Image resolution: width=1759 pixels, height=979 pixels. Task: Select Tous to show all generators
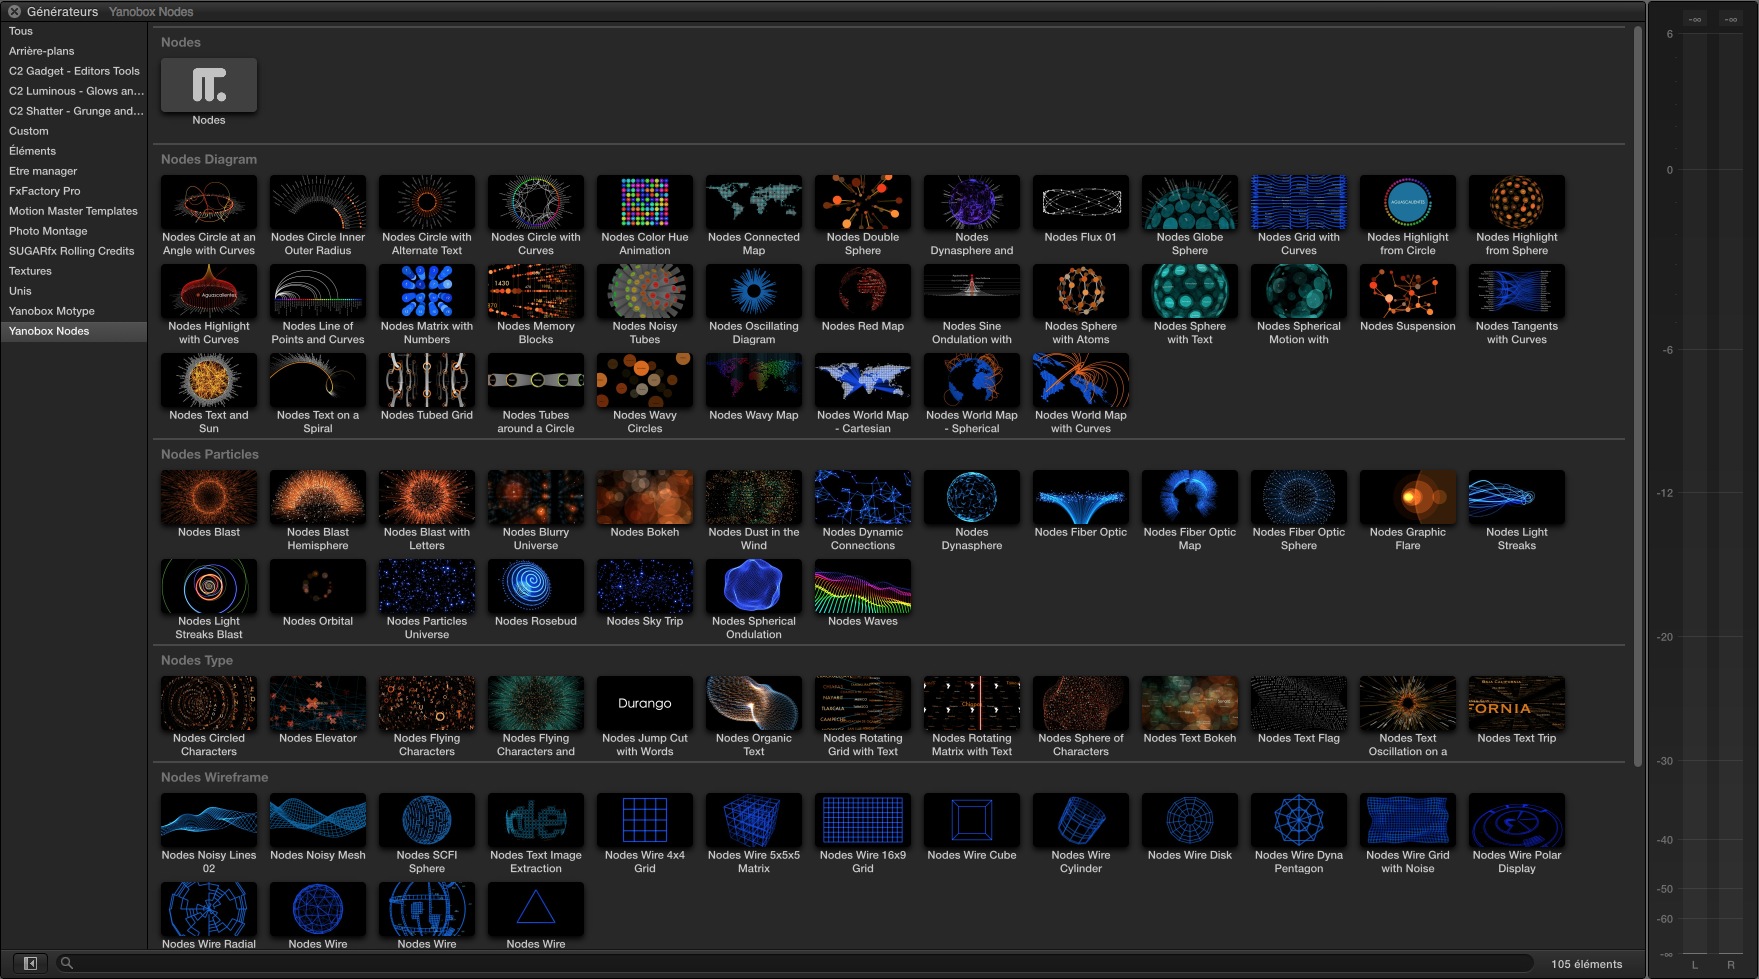pos(20,31)
